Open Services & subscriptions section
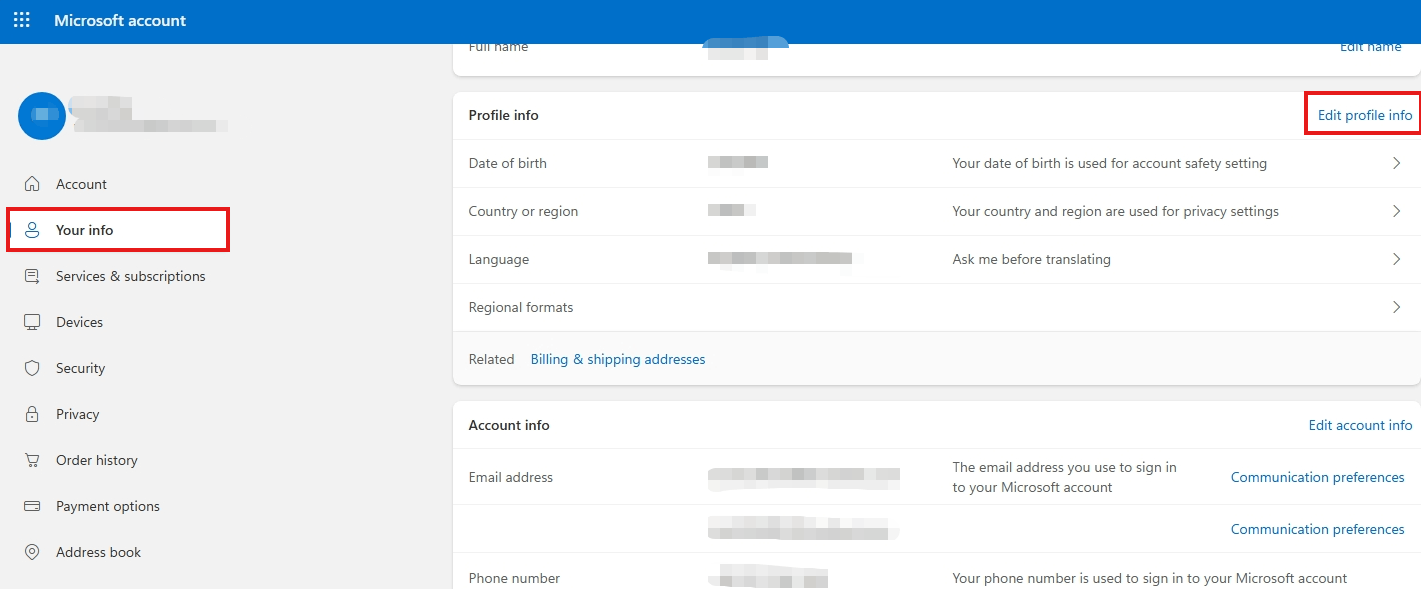This screenshot has width=1421, height=589. [131, 276]
